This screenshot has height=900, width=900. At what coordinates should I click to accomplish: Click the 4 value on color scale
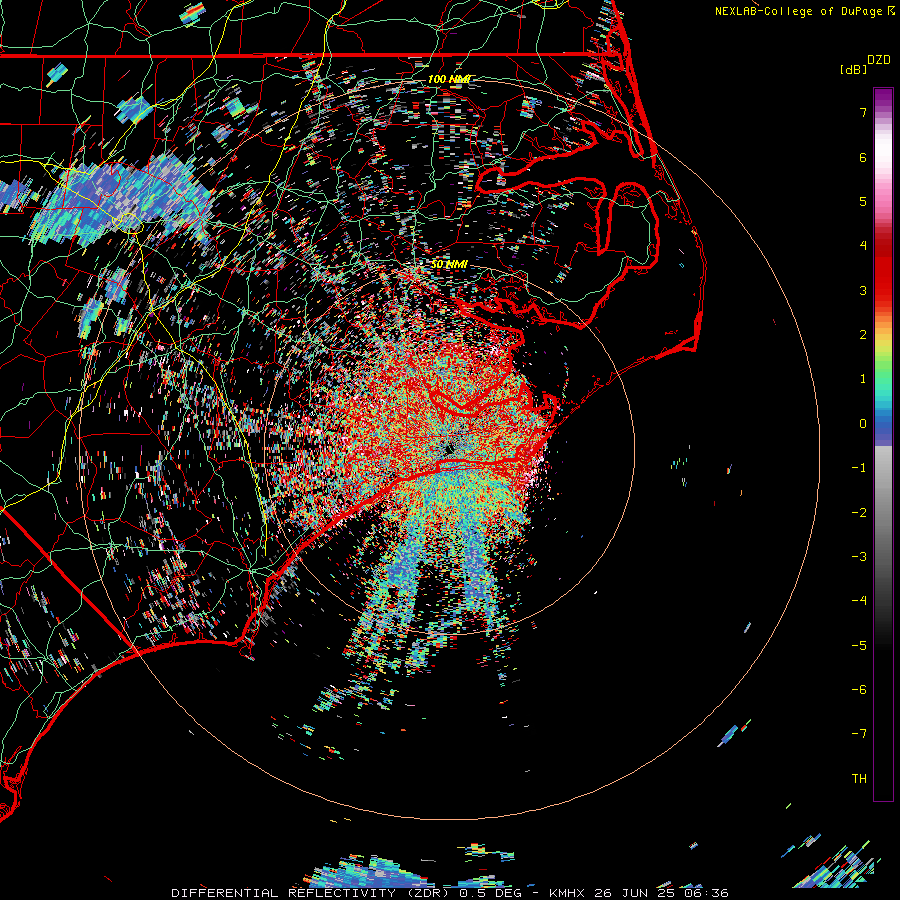pos(863,246)
